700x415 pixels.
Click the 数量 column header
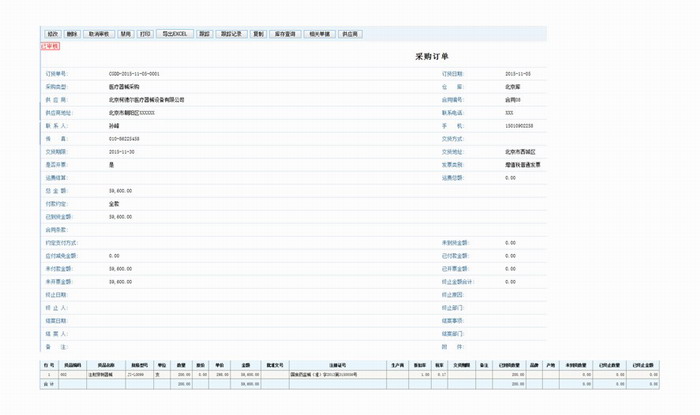[x=182, y=365]
